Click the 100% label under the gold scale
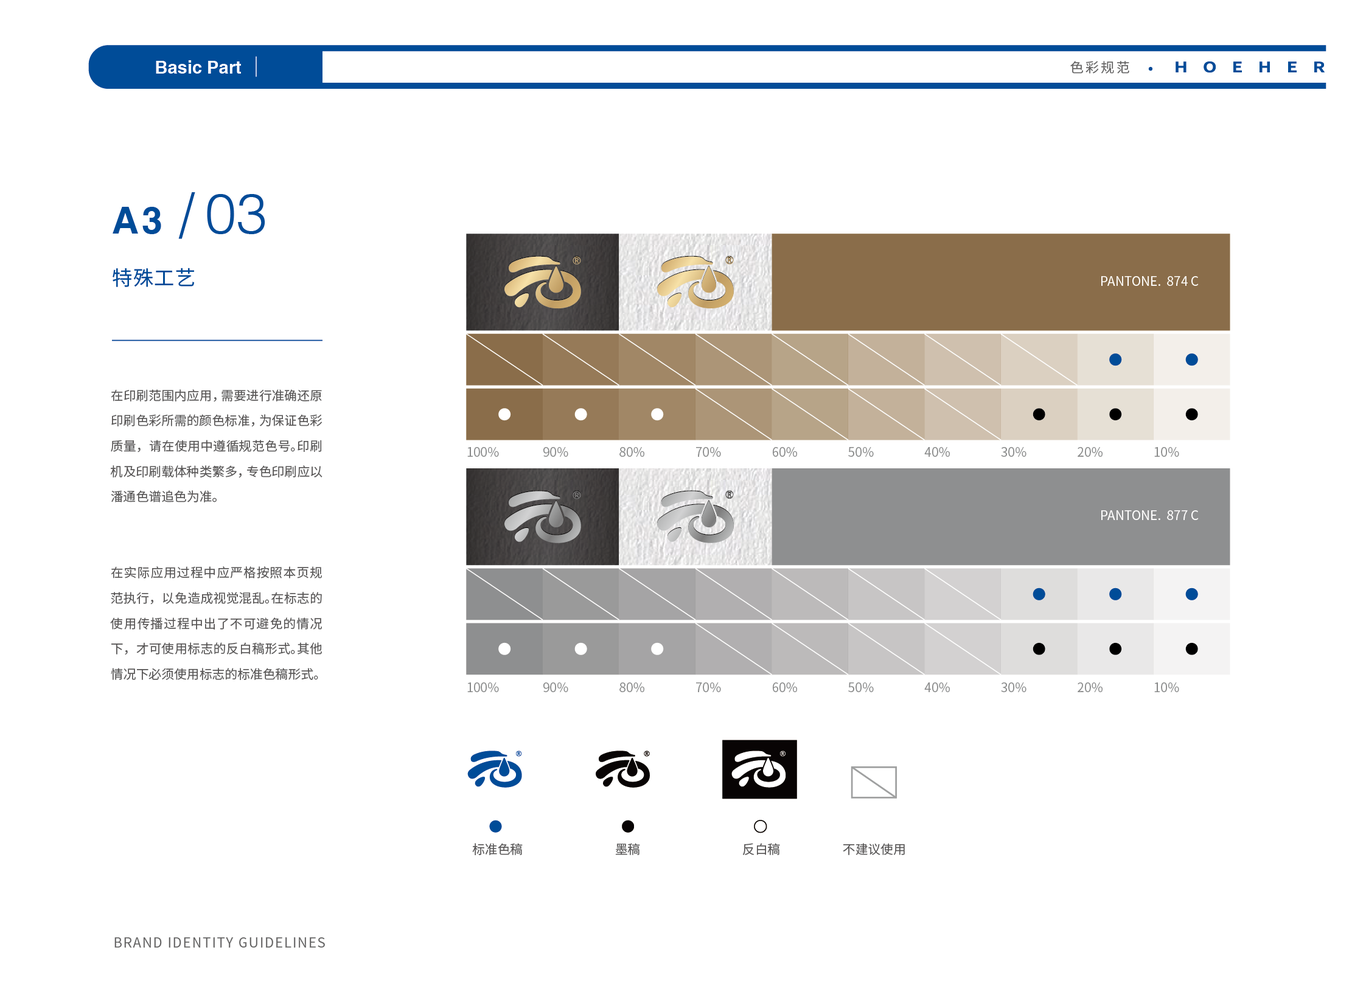 coord(483,453)
